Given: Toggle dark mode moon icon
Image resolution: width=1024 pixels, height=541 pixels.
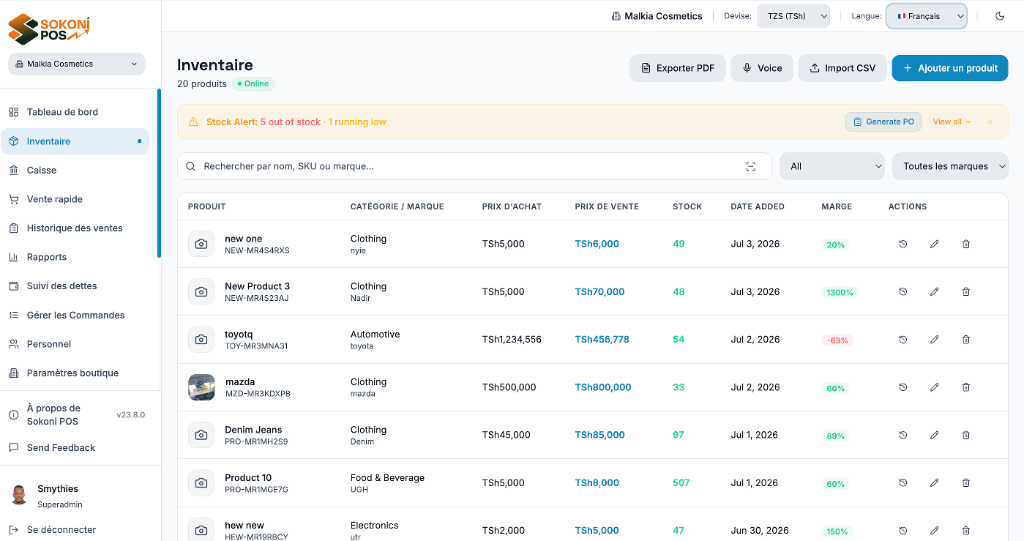Looking at the screenshot, I should [999, 16].
